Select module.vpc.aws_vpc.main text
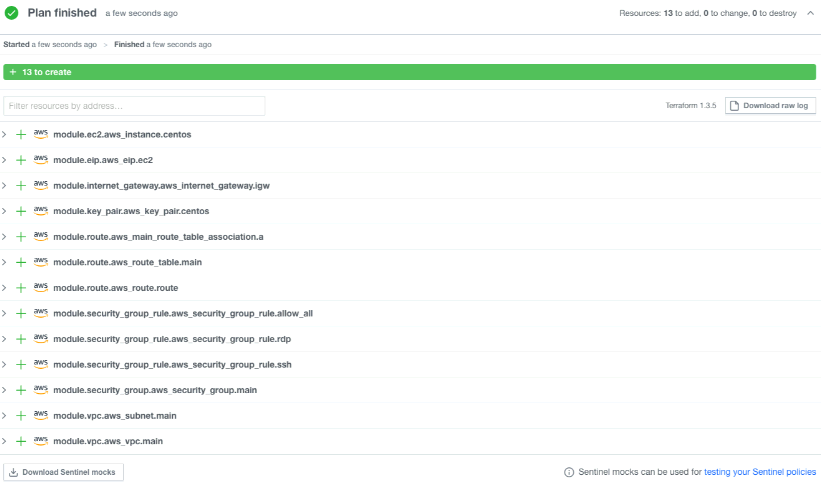This screenshot has height=486, width=821. coord(108,441)
